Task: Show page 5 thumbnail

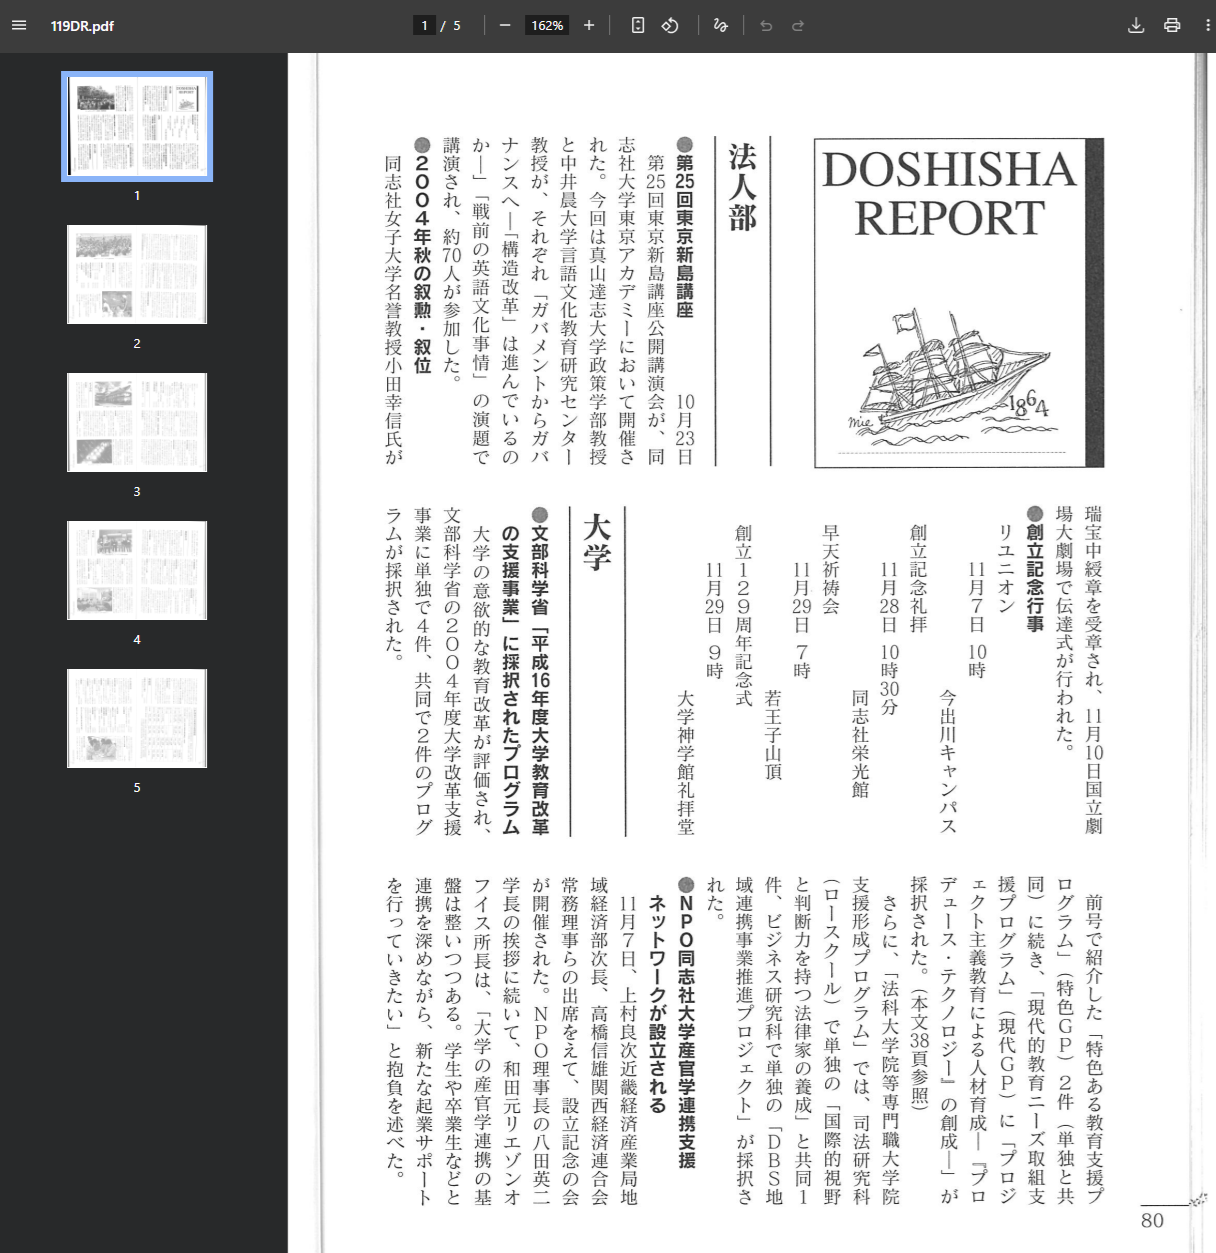Action: tap(137, 718)
